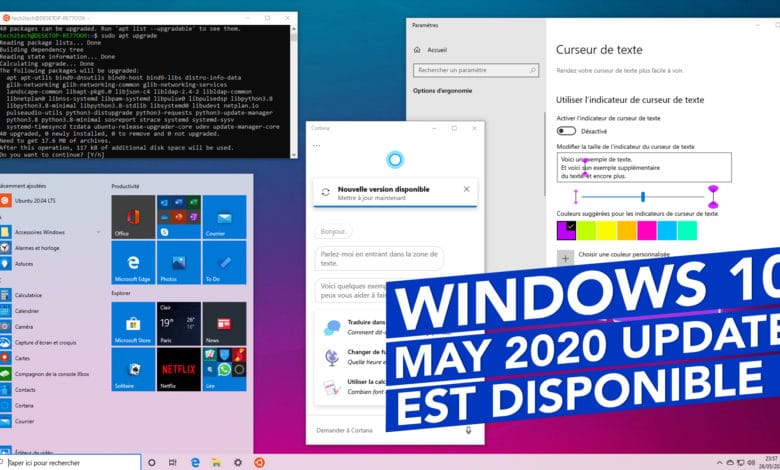The image size is (780, 470).
Task: Select the lime green cursor indicator color
Action: tap(586, 231)
